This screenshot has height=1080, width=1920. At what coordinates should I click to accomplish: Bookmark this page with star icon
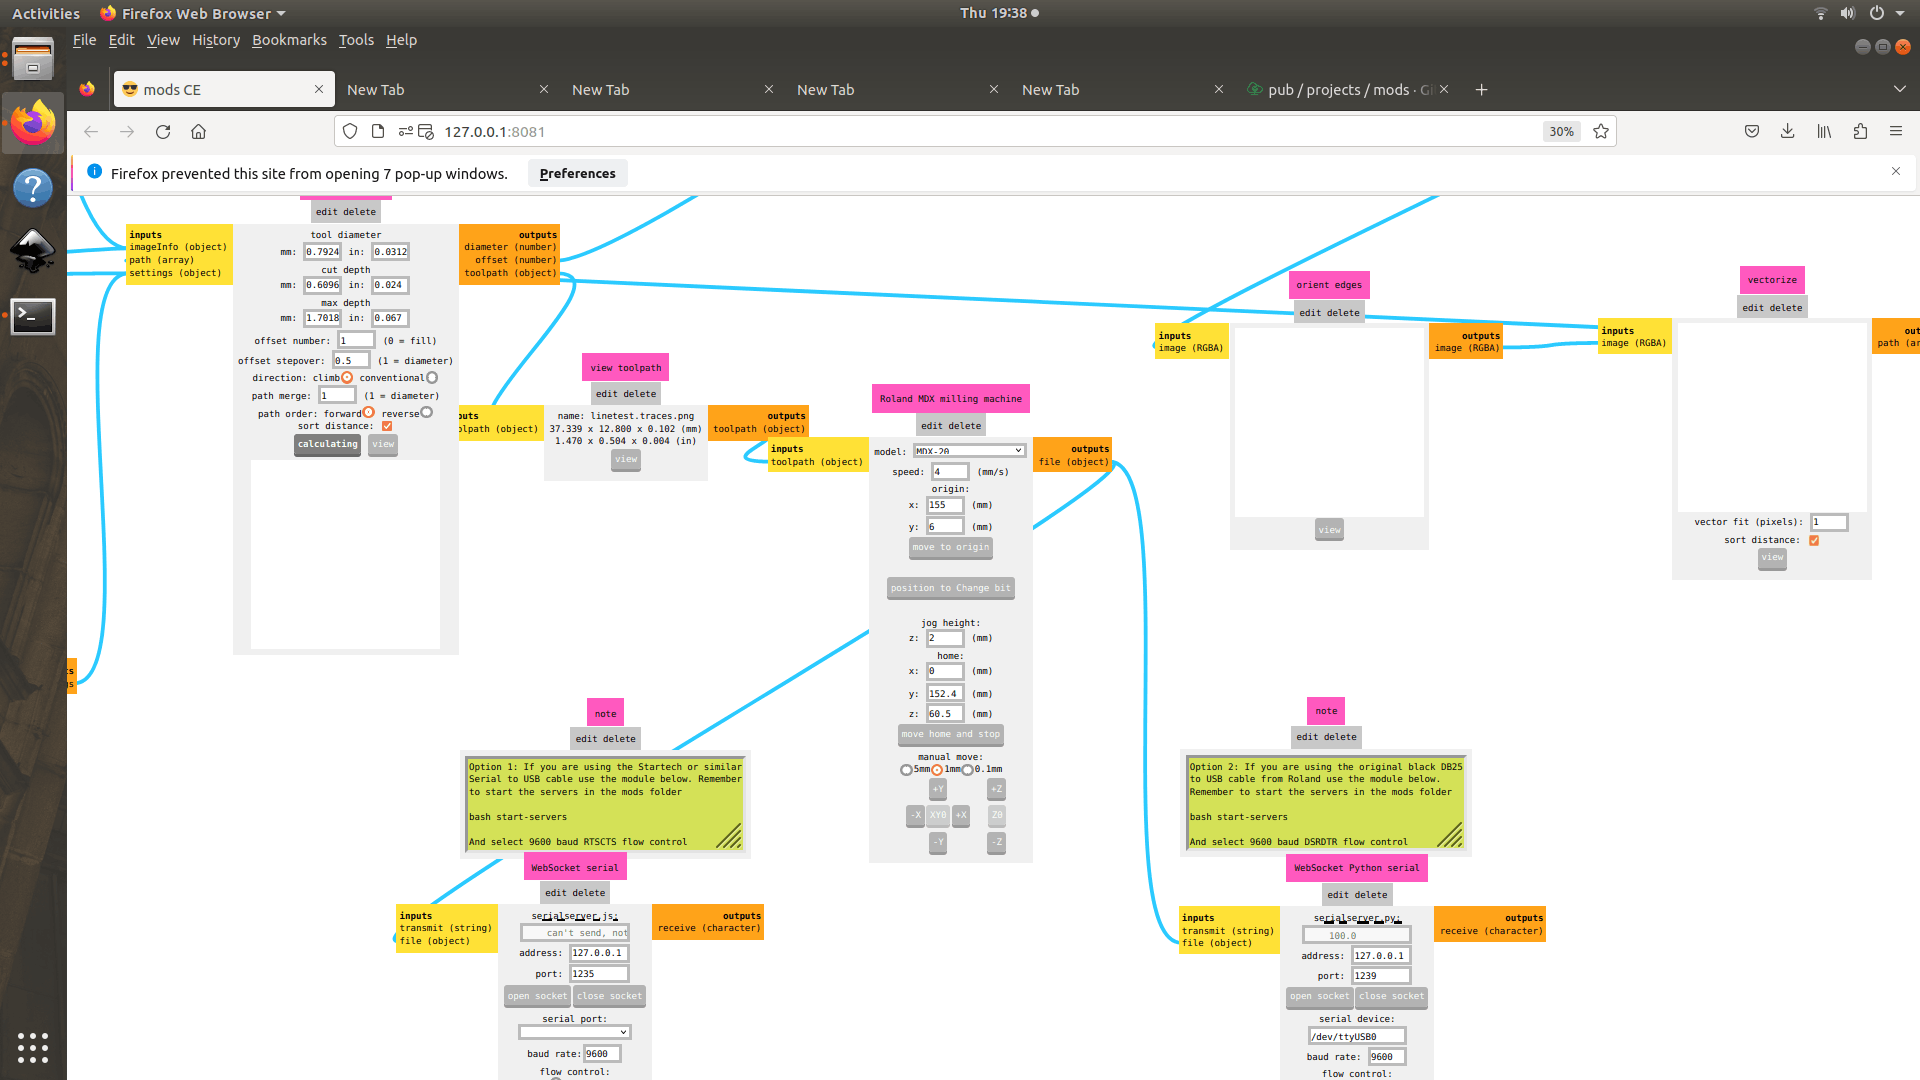pyautogui.click(x=1601, y=131)
